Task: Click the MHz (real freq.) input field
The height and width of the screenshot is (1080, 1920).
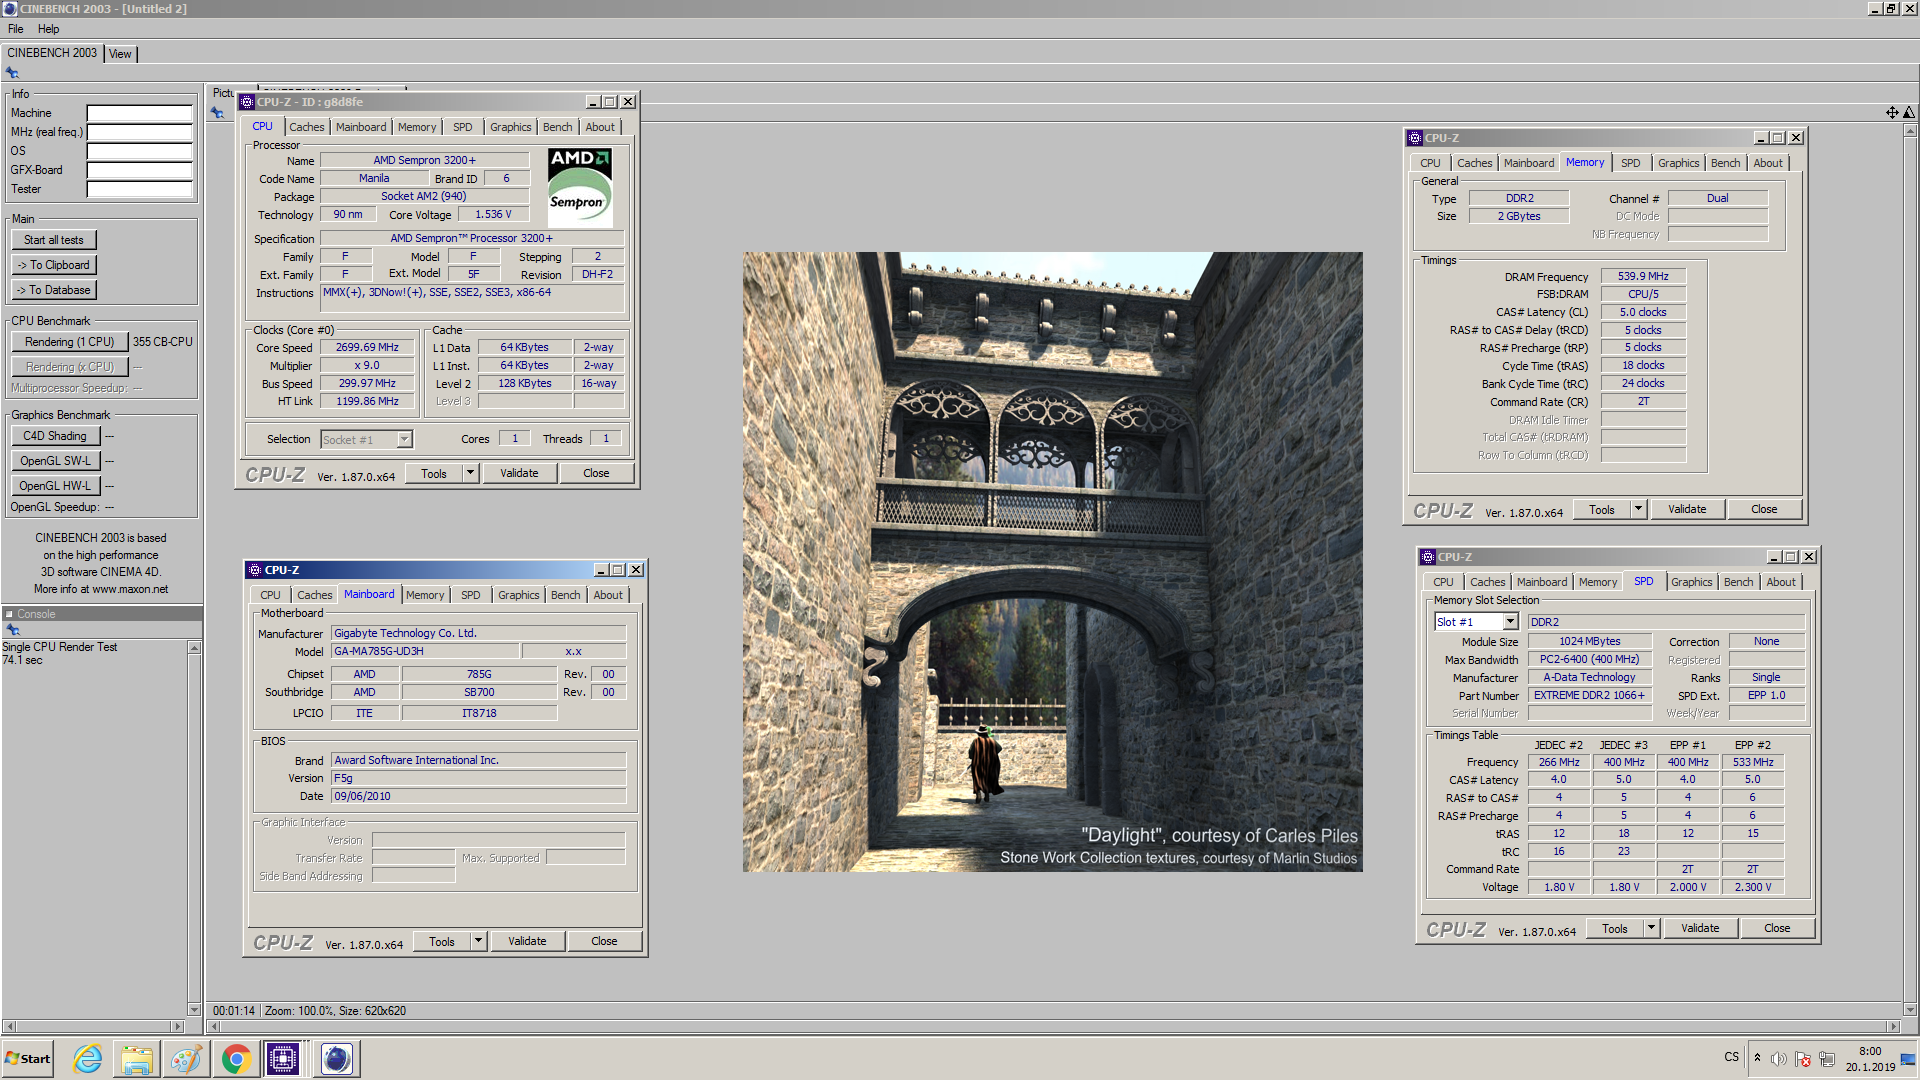Action: pyautogui.click(x=139, y=132)
